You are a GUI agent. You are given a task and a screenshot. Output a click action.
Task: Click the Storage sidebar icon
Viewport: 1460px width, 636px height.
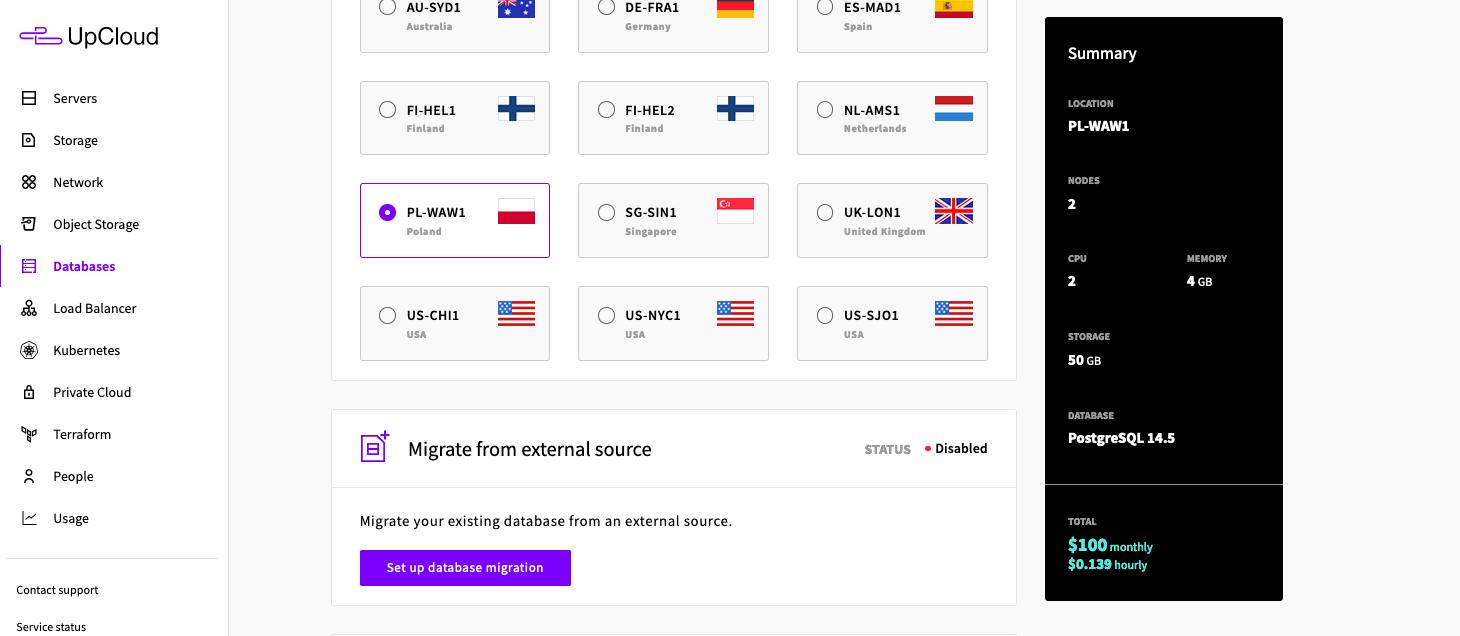point(29,140)
